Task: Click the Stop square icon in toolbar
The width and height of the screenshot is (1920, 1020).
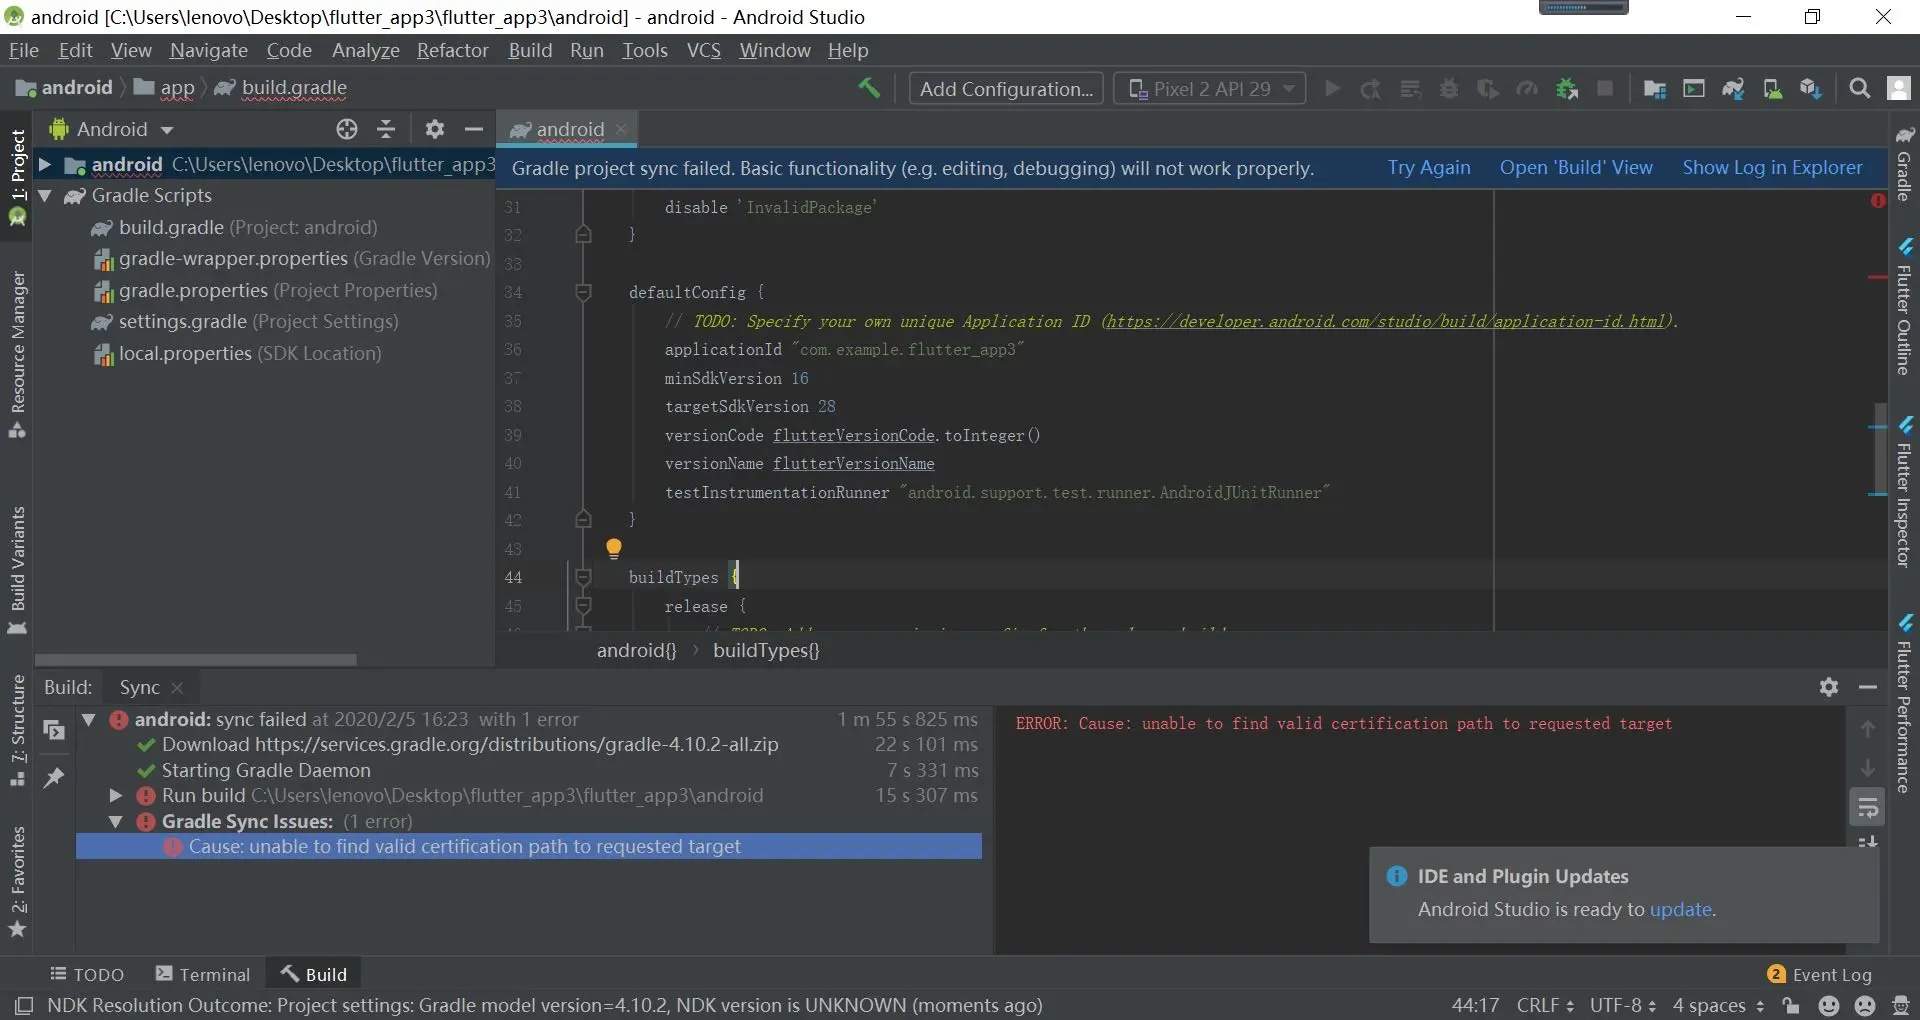Action: pyautogui.click(x=1605, y=89)
